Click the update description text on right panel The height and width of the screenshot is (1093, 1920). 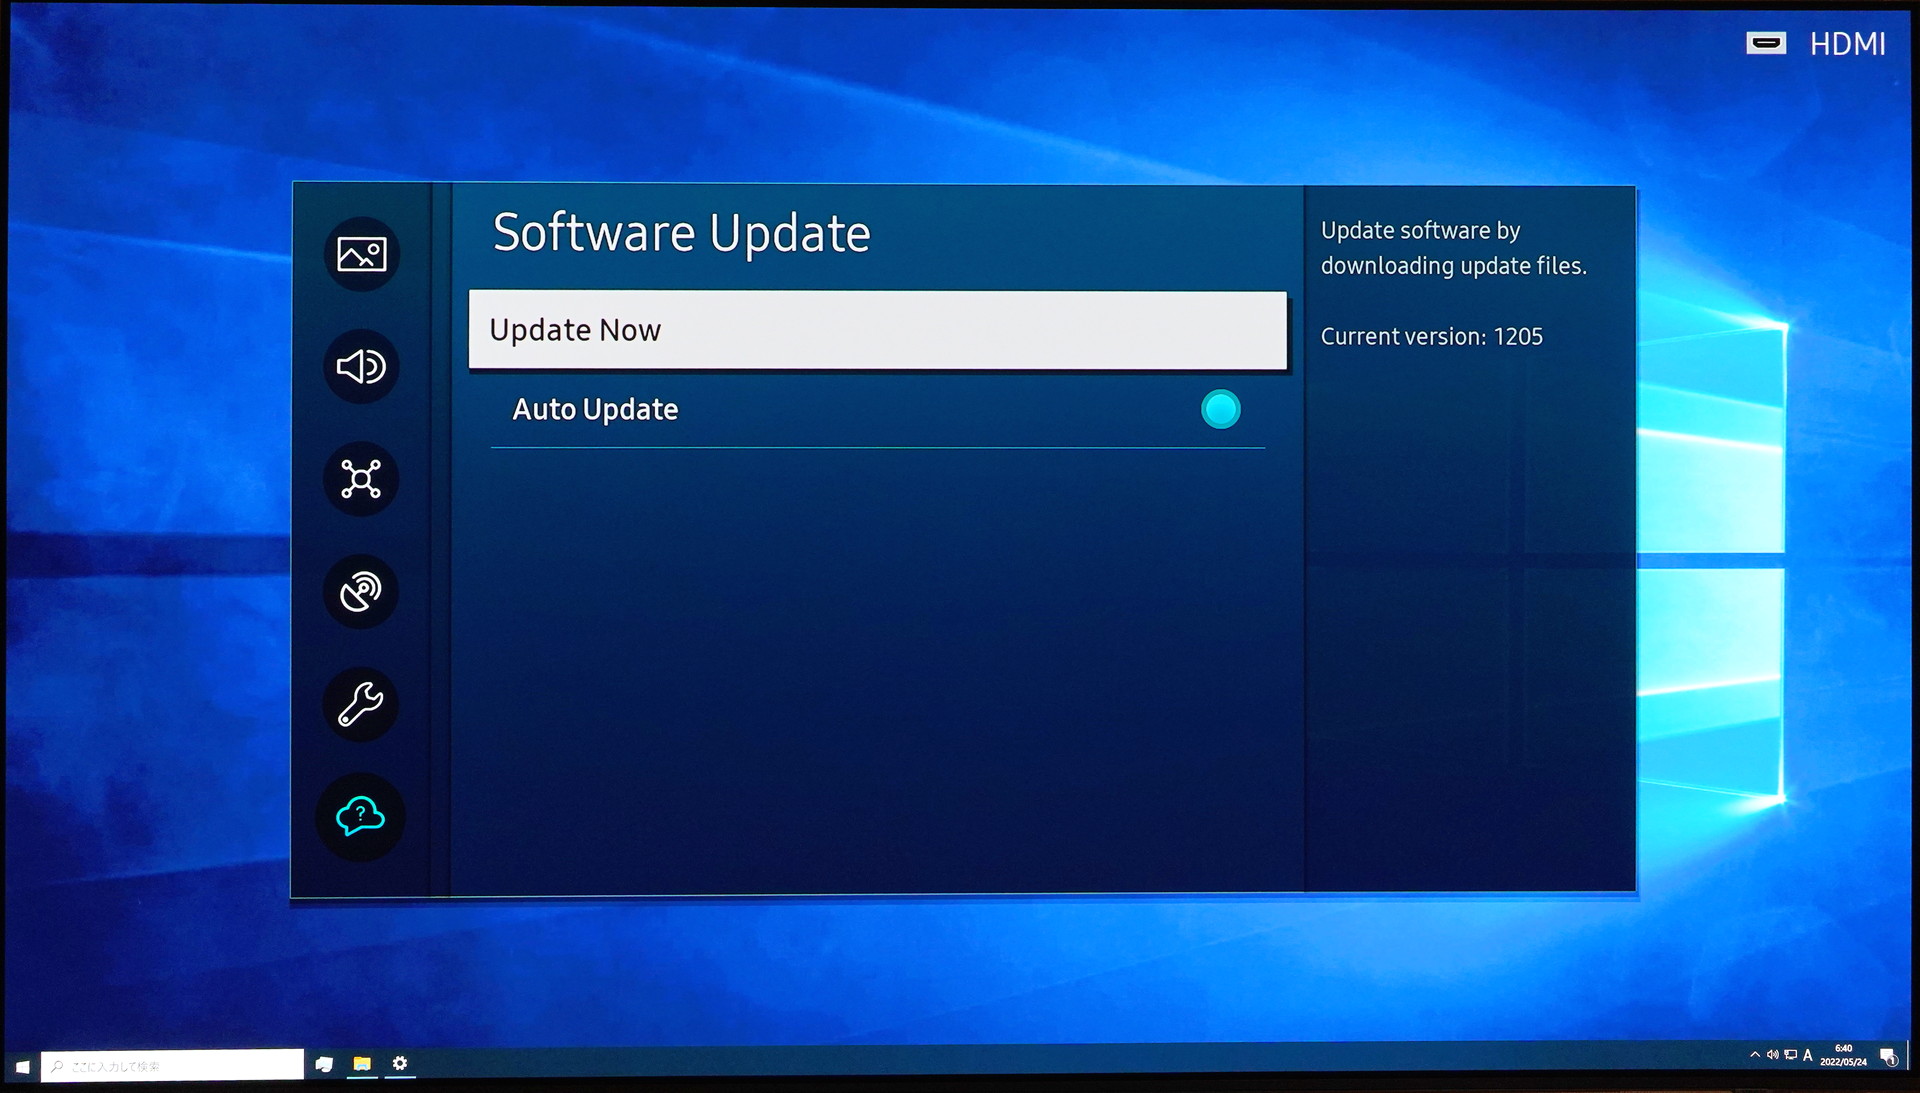coord(1454,248)
